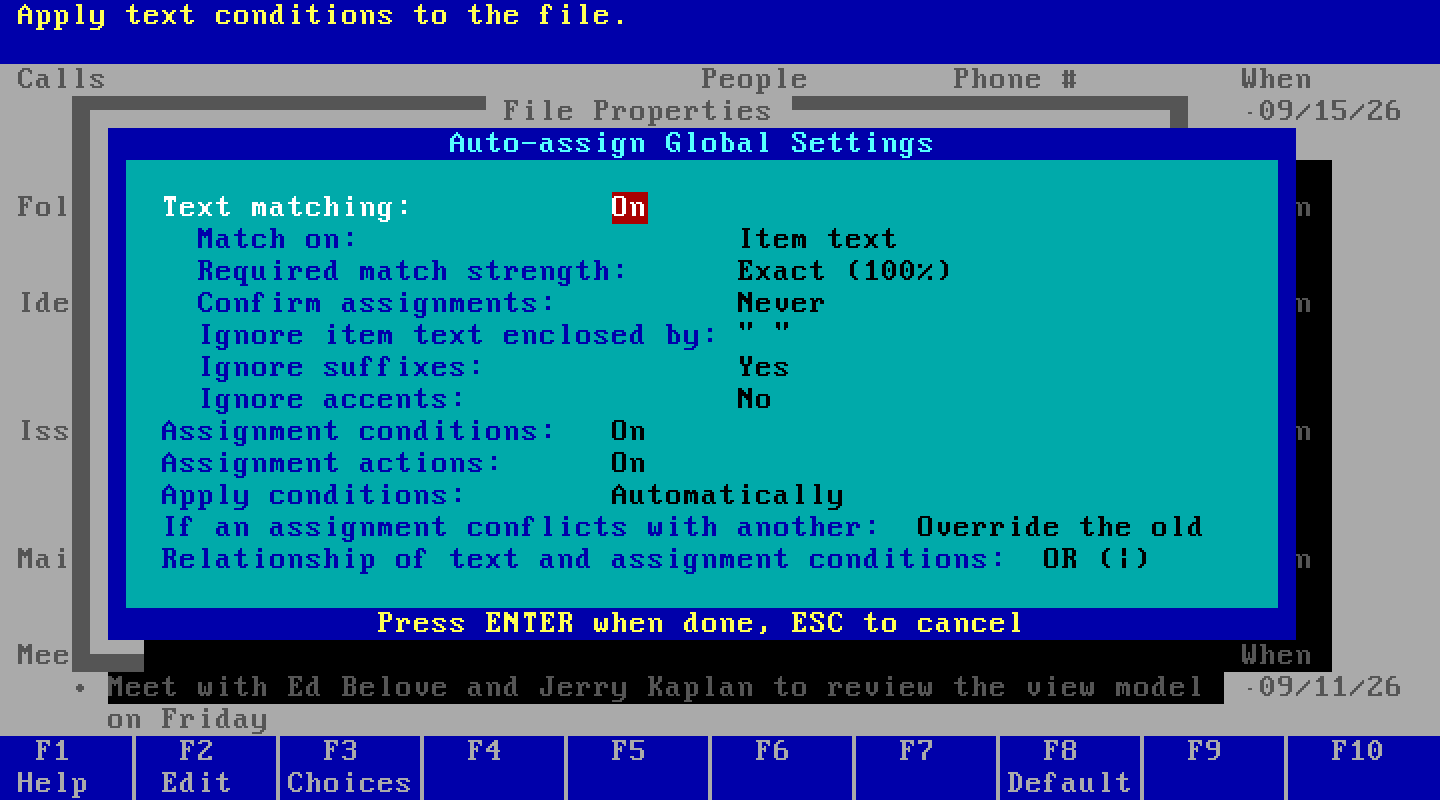Click the date -09/15/26 in background view
1440x800 pixels.
coord(1322,111)
